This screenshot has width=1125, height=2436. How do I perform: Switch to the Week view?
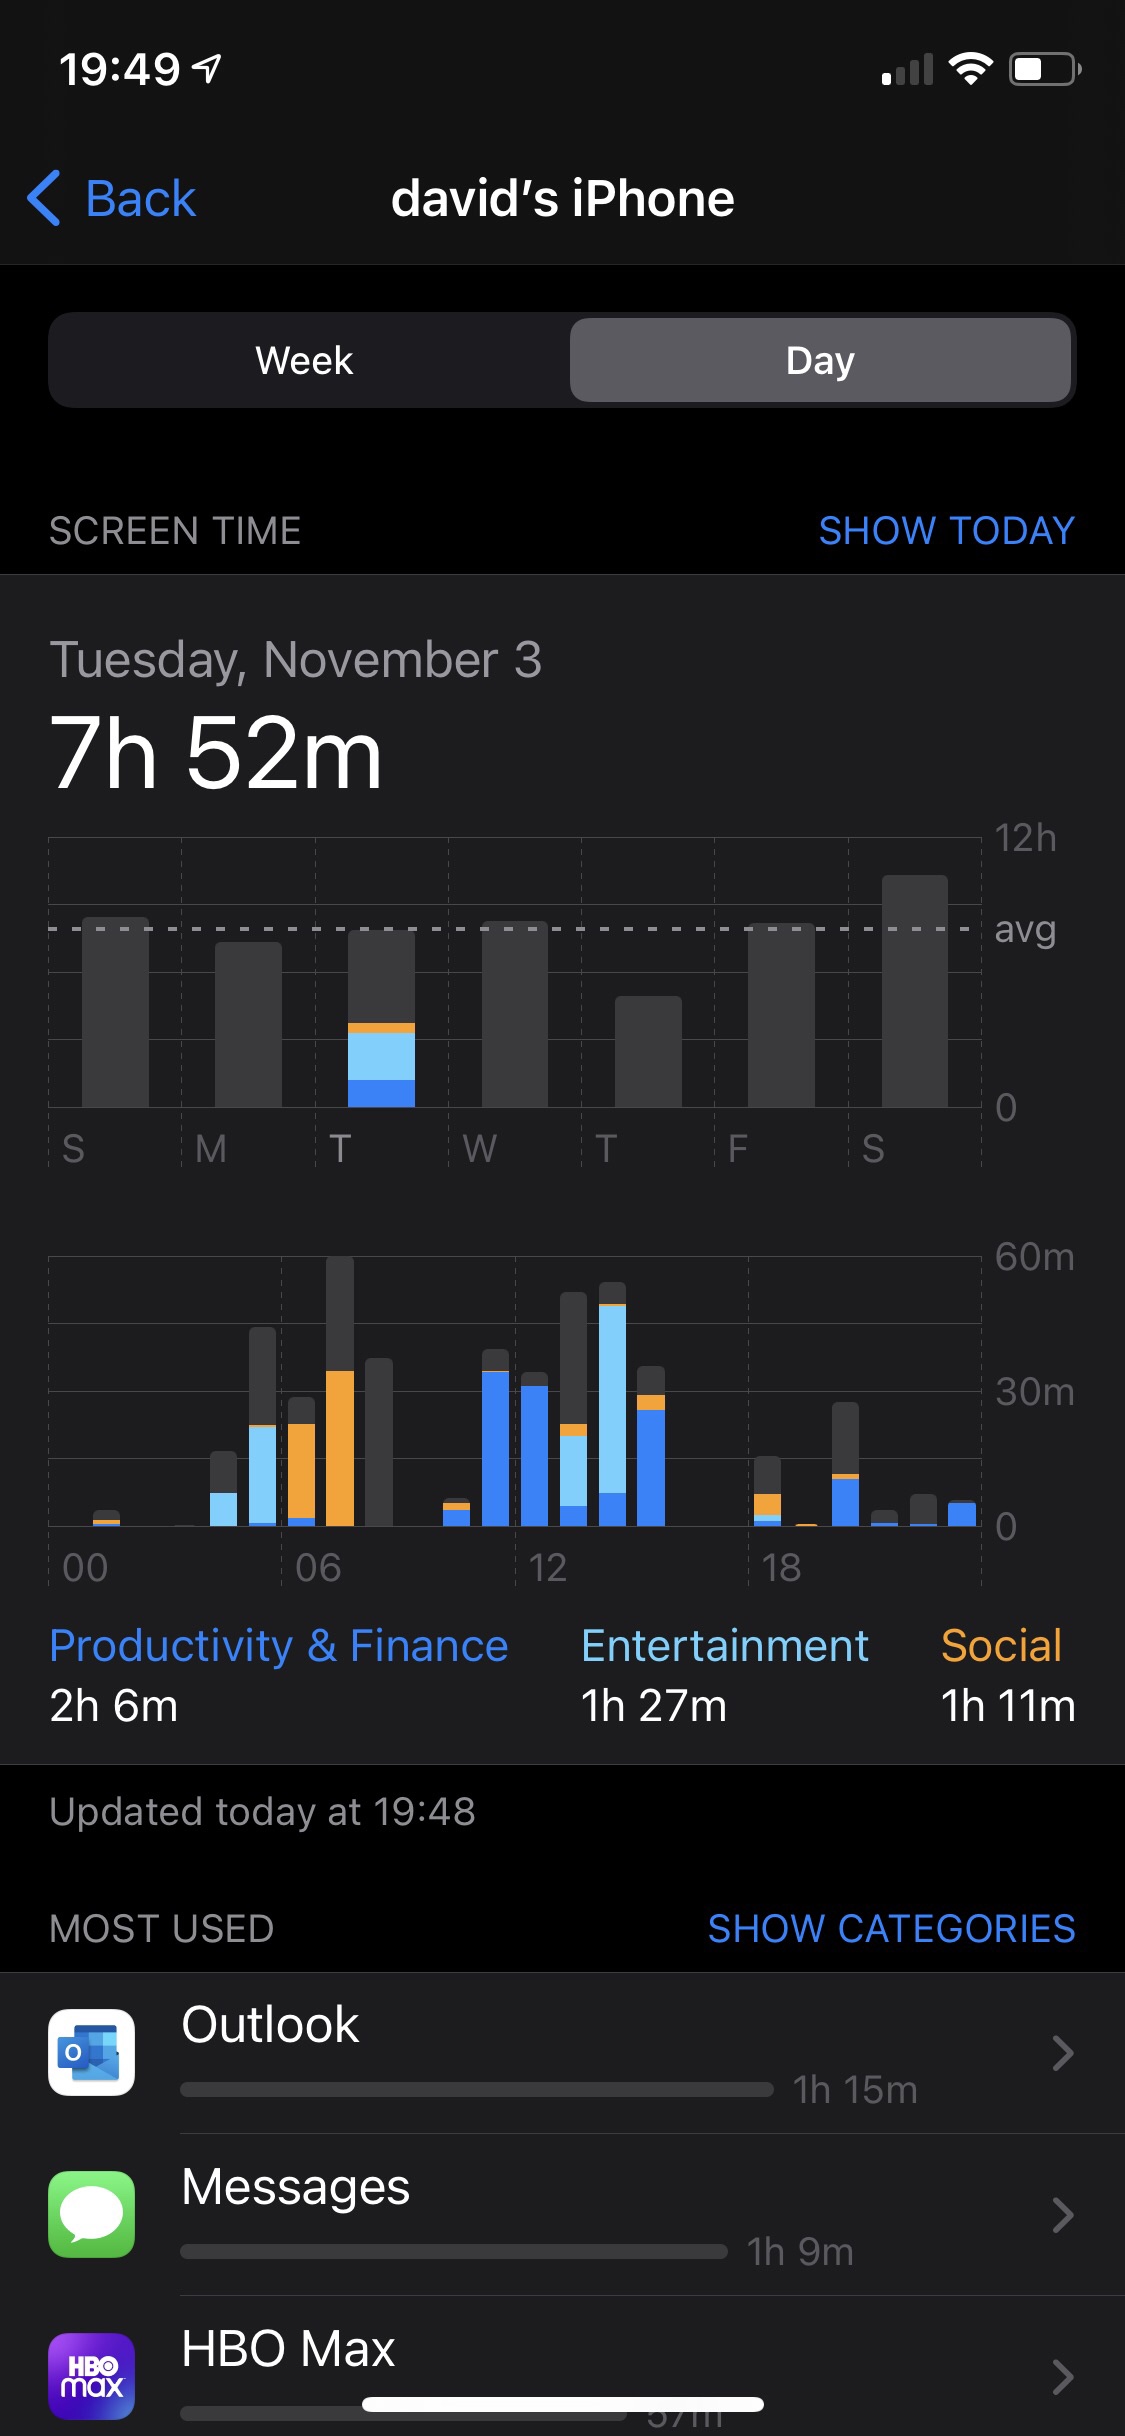coord(304,360)
